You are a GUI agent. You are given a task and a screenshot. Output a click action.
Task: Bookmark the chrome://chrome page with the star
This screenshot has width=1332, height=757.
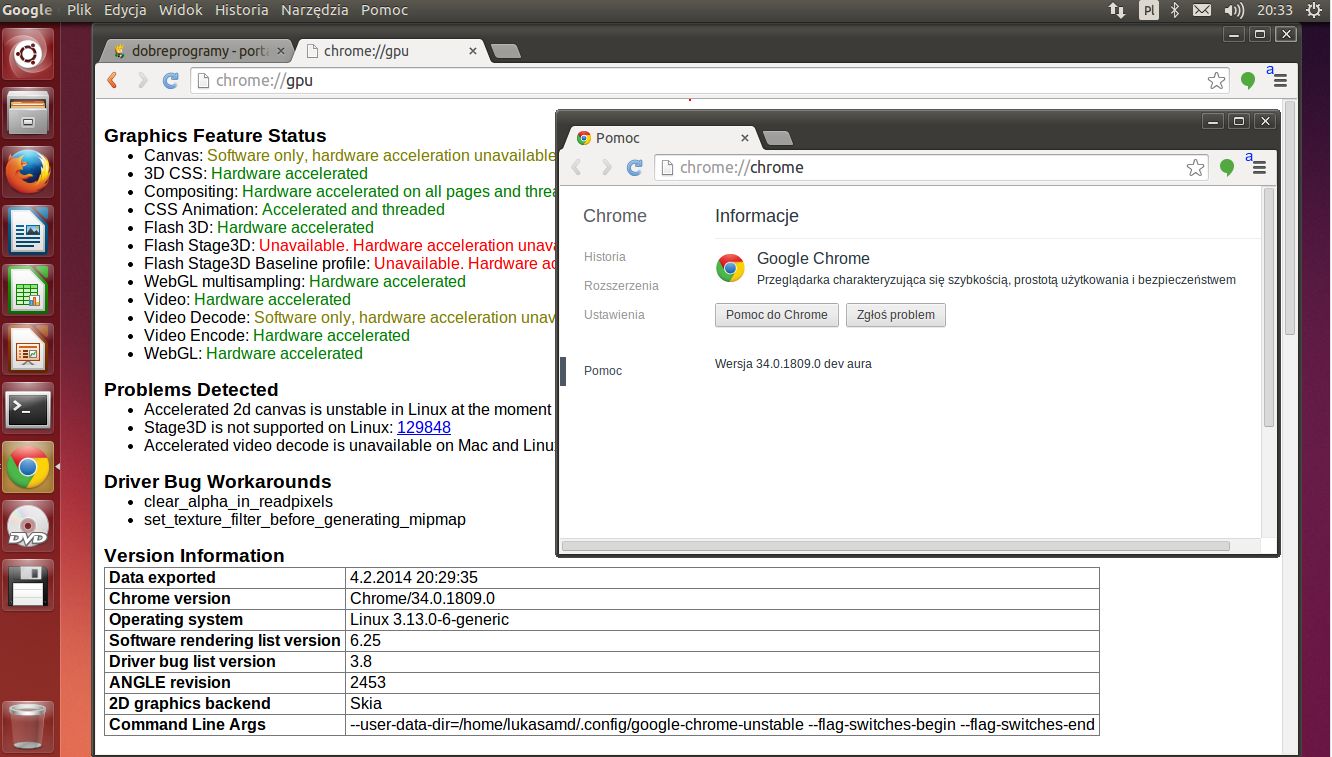(x=1195, y=167)
